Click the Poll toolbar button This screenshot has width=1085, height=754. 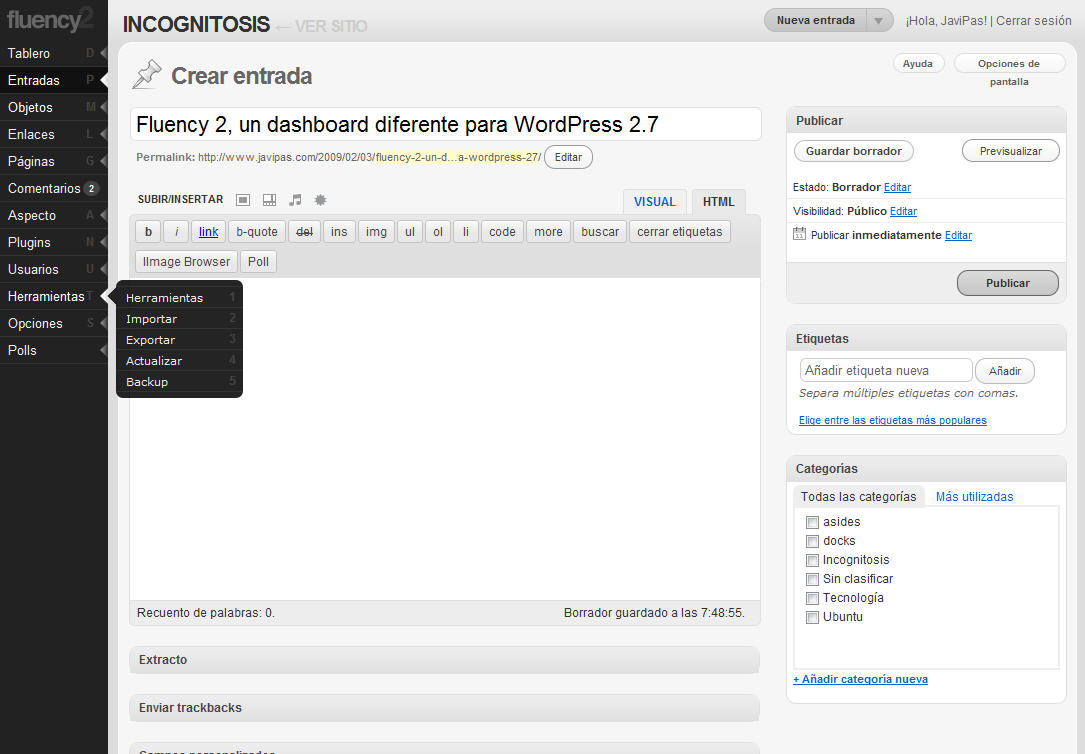[258, 261]
